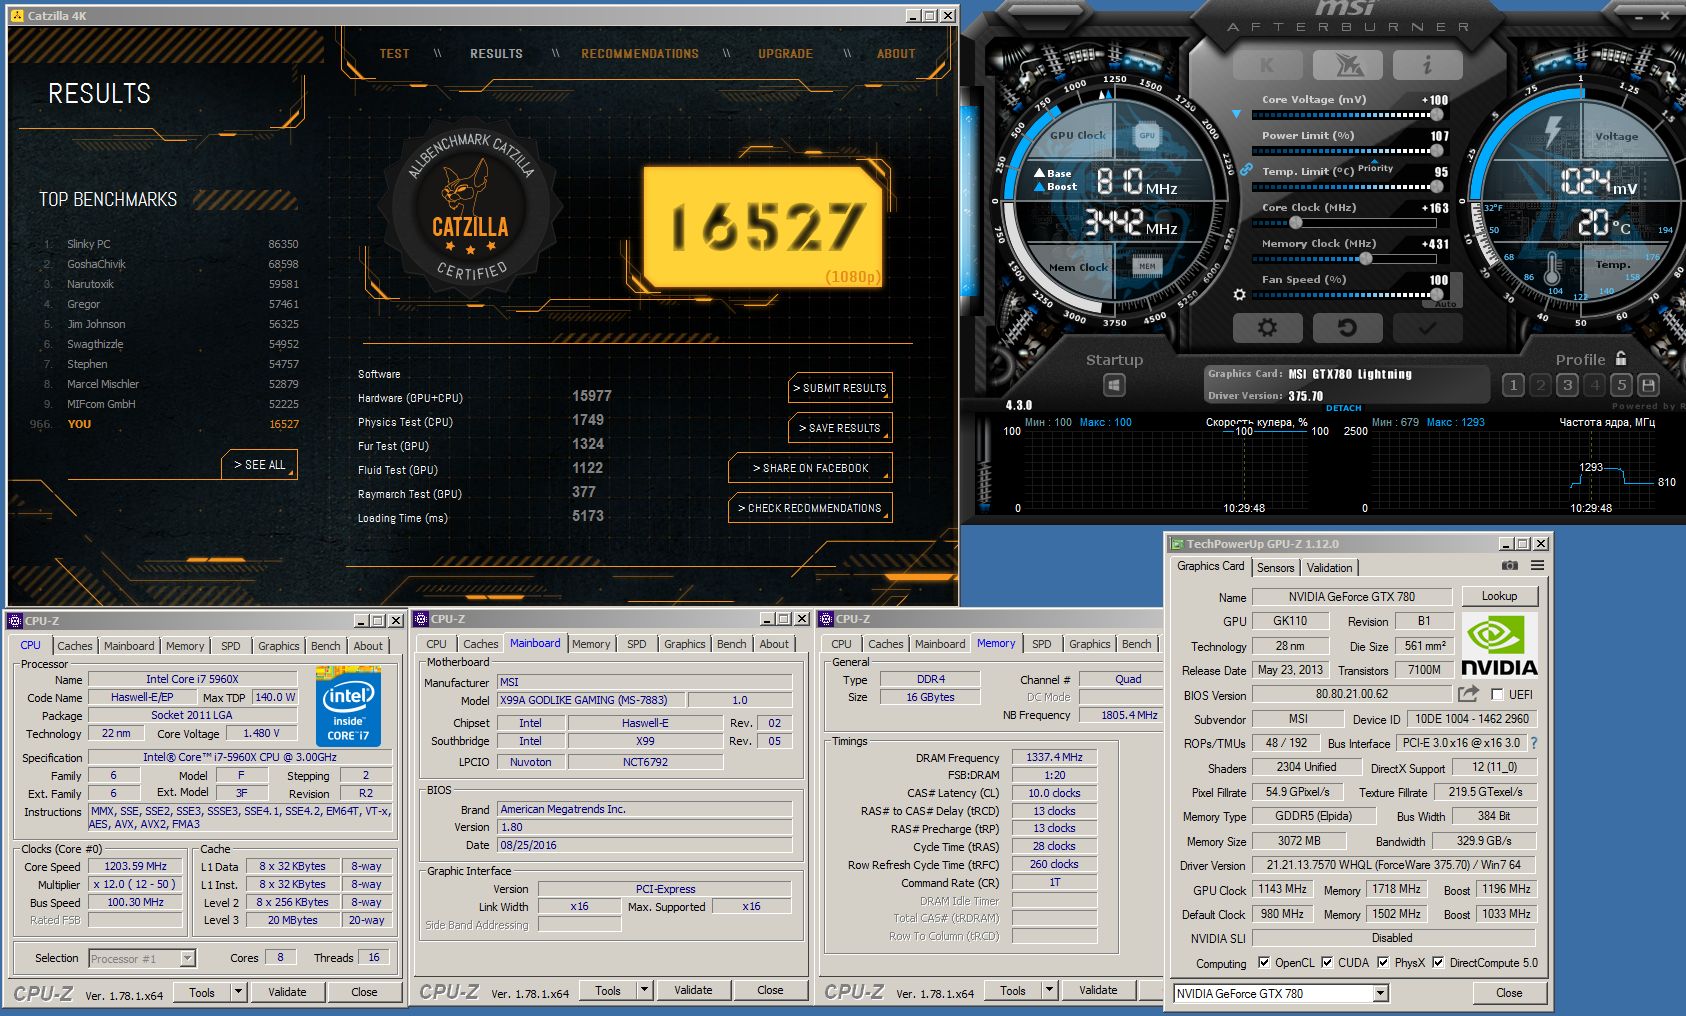Open Catzilla Upgrade tab
The image size is (1686, 1016).
tap(785, 54)
